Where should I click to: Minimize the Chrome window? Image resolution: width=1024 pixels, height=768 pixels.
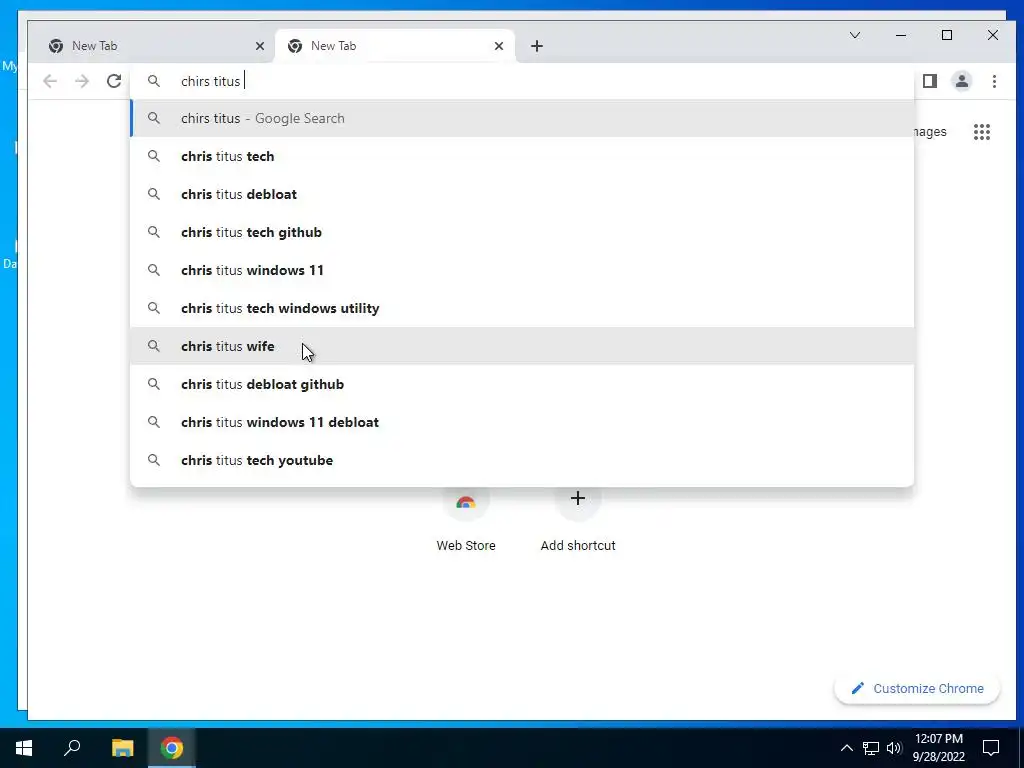tap(901, 35)
